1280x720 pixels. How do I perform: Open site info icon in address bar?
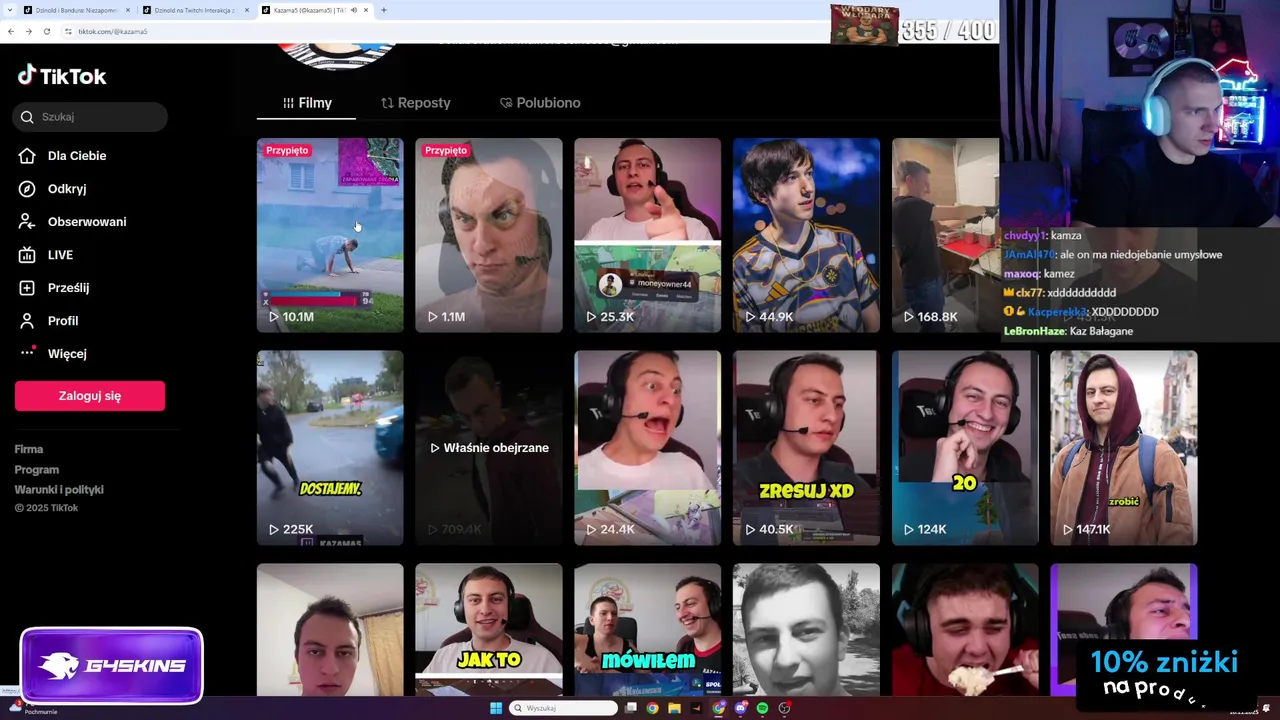tap(68, 31)
